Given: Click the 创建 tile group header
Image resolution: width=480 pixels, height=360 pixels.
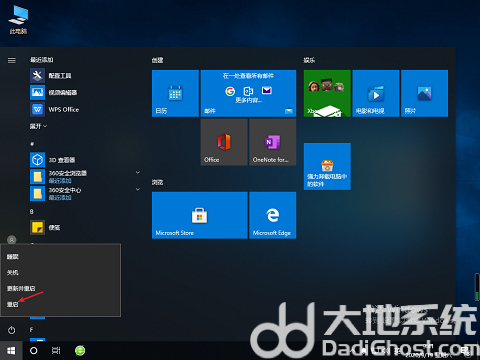Looking at the screenshot, I should coord(157,60).
